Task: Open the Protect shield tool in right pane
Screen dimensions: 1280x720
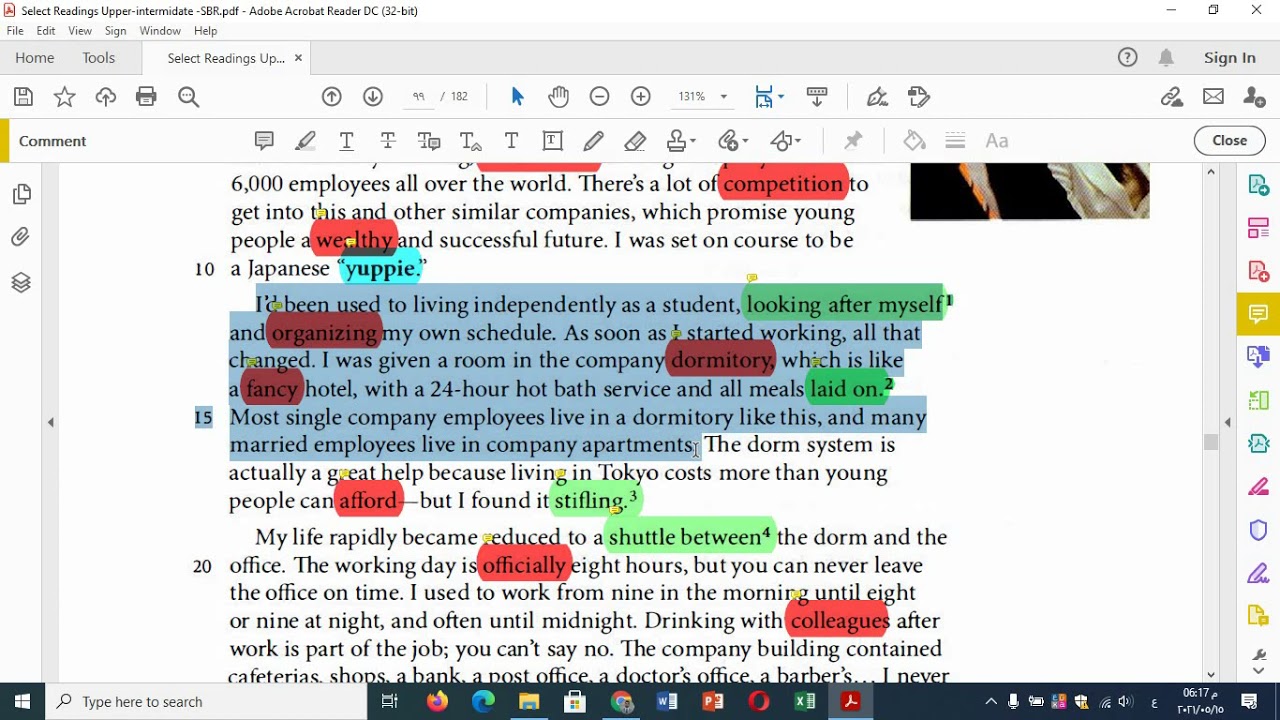Action: [1259, 530]
